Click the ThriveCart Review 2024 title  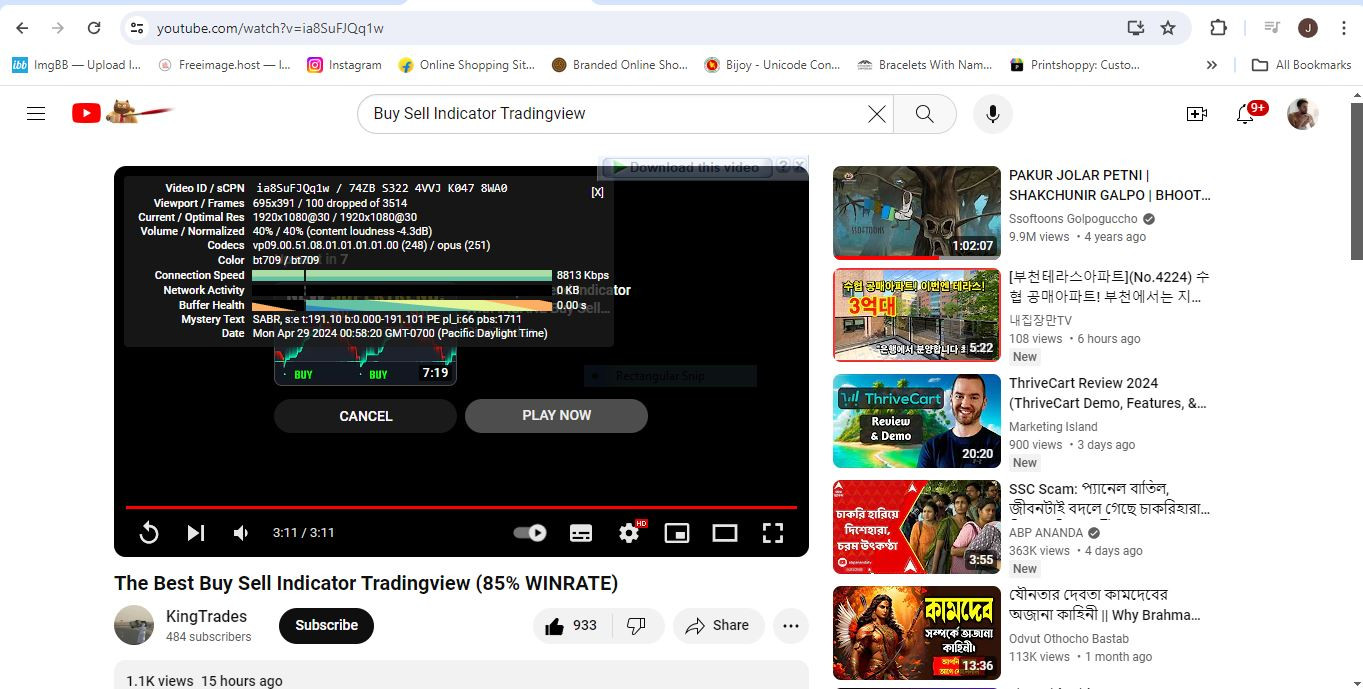(1108, 393)
